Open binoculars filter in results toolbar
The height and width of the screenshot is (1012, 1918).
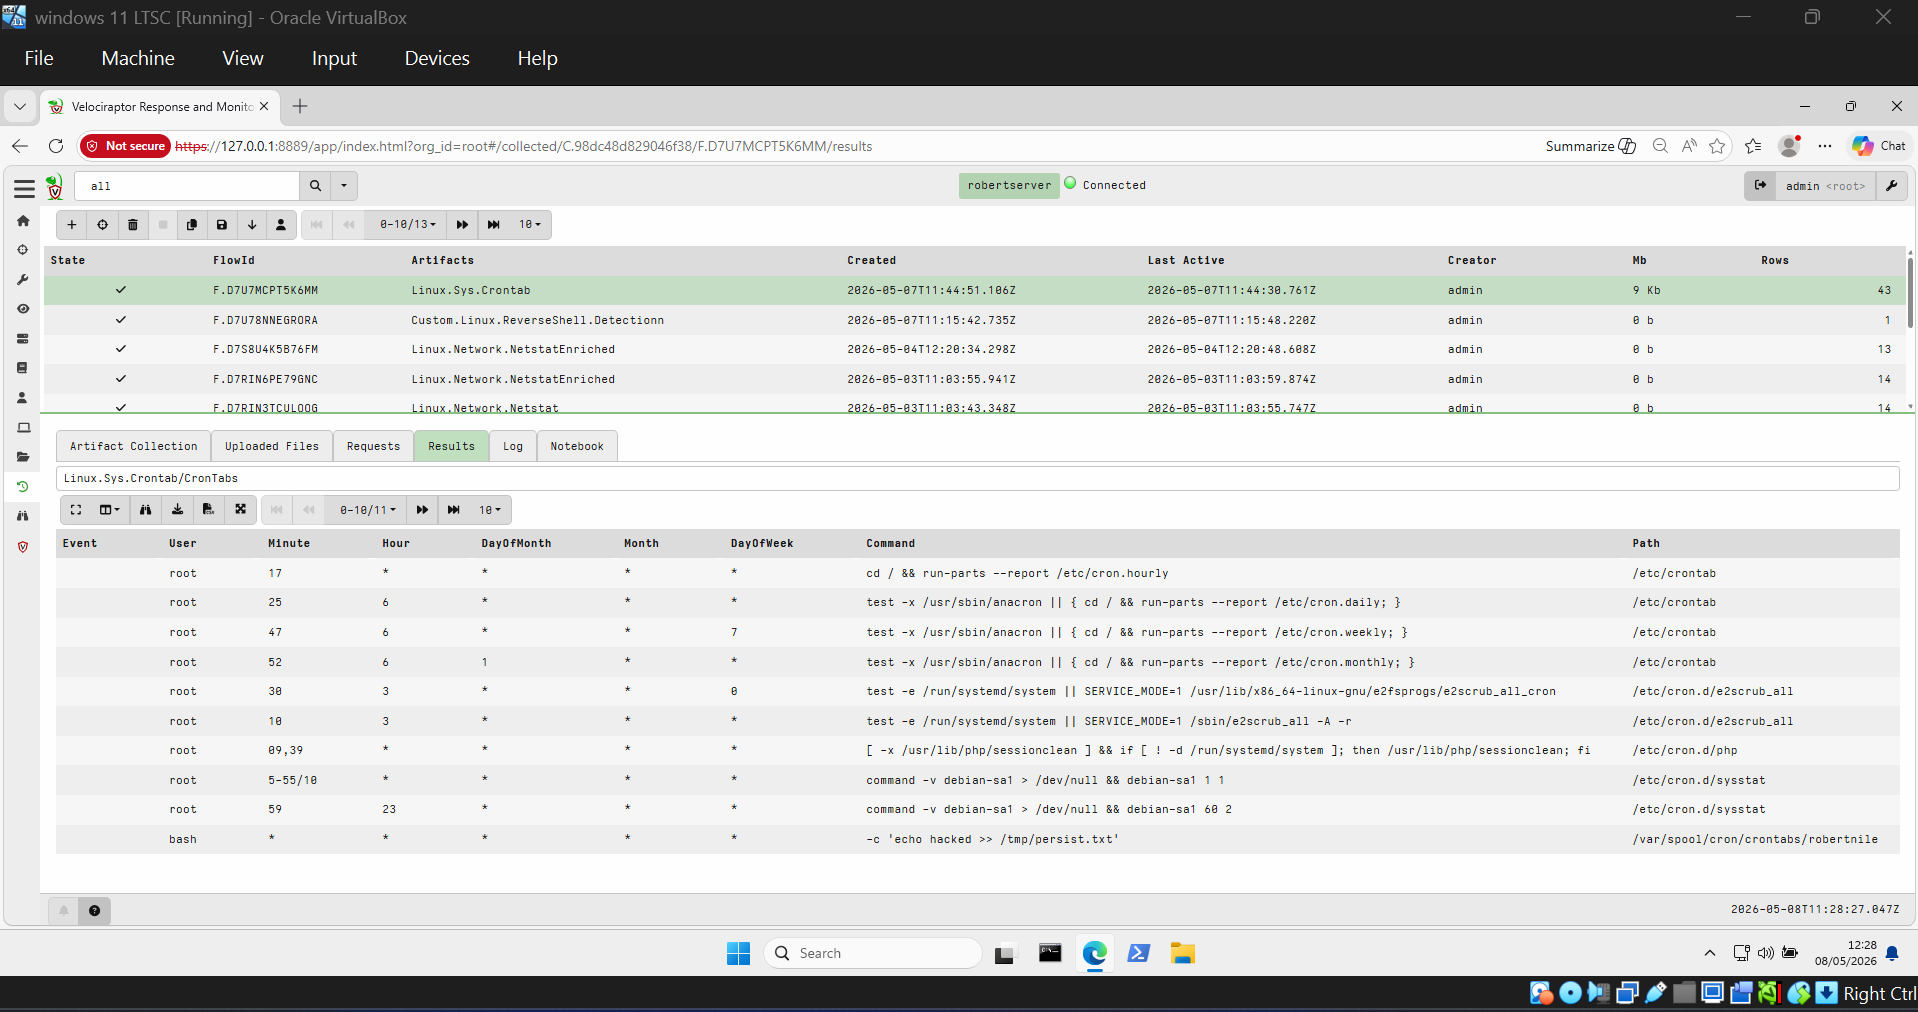coord(146,510)
